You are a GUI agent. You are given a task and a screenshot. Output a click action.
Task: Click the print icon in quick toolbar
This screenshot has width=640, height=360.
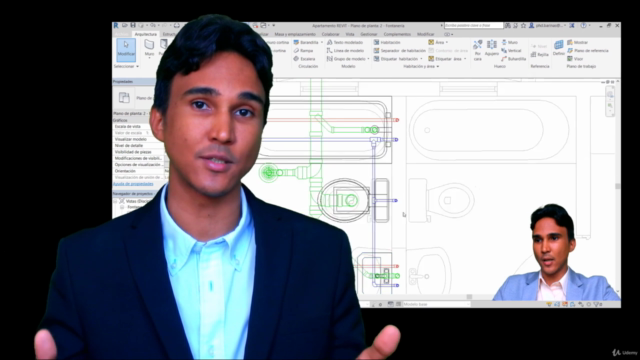(x=176, y=25)
